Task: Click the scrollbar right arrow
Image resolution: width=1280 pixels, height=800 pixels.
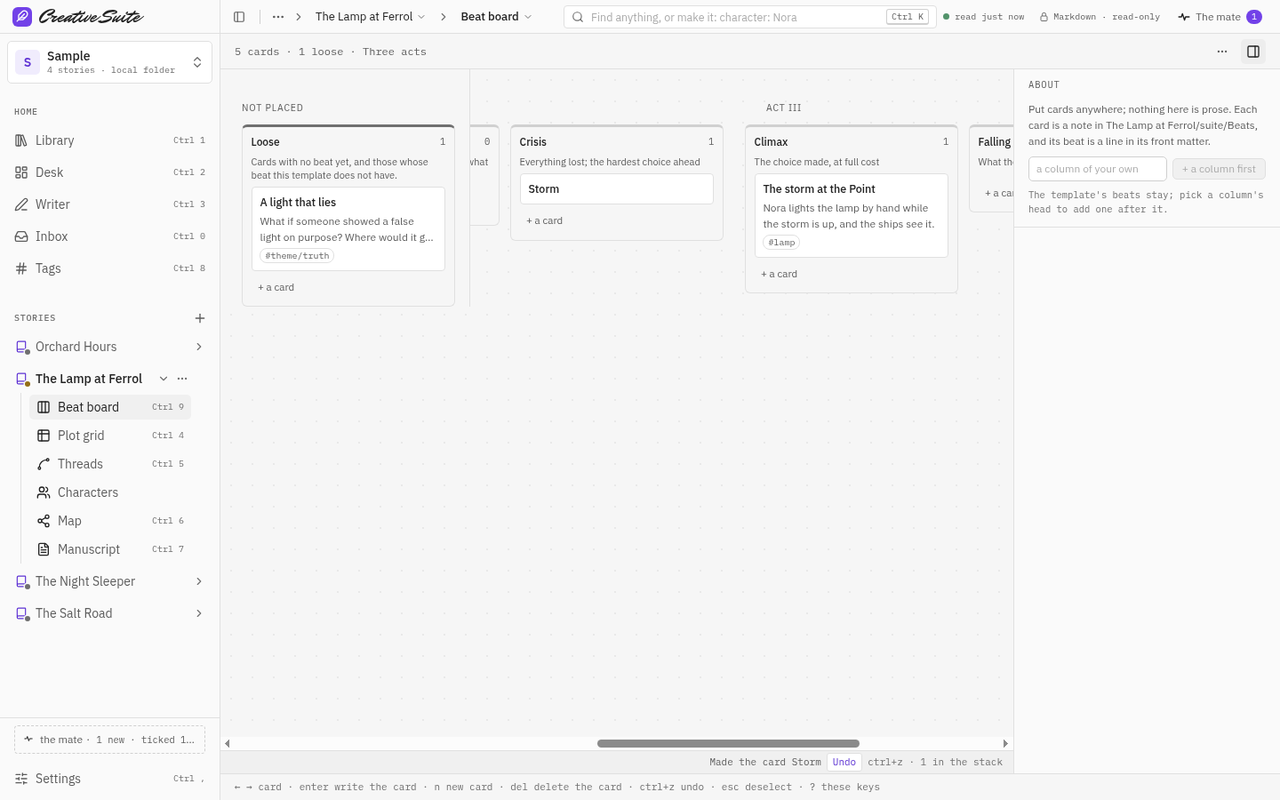Action: (1006, 744)
